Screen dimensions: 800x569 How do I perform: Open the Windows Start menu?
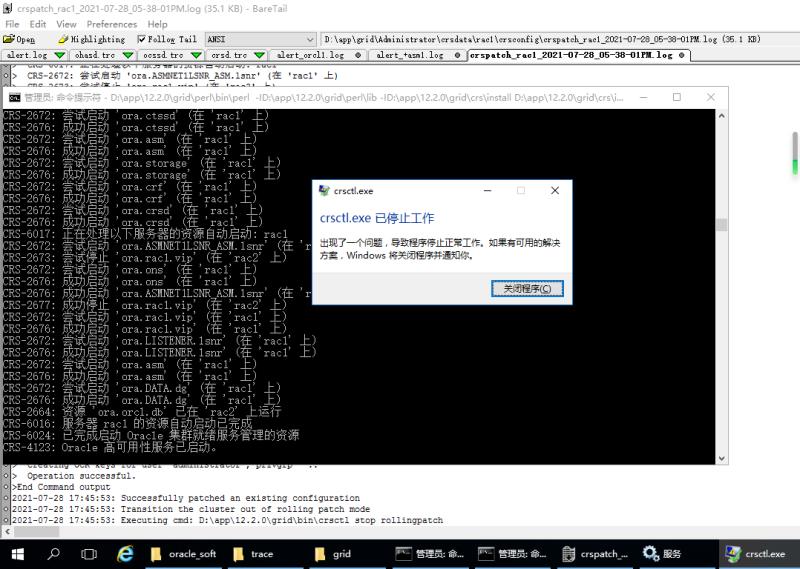[17, 554]
